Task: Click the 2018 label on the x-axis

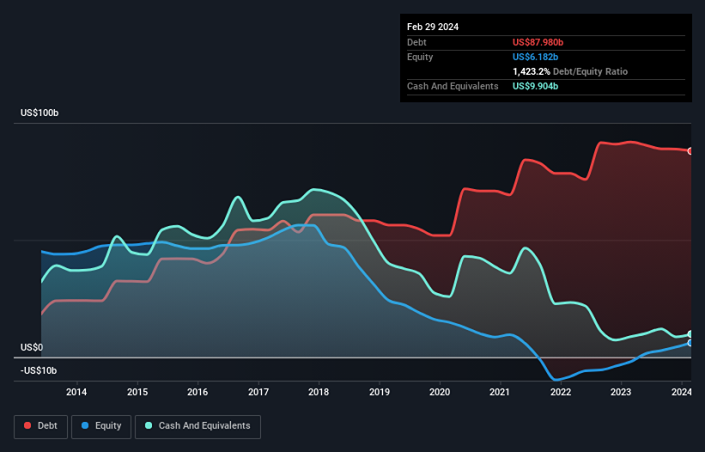Action: [318, 392]
